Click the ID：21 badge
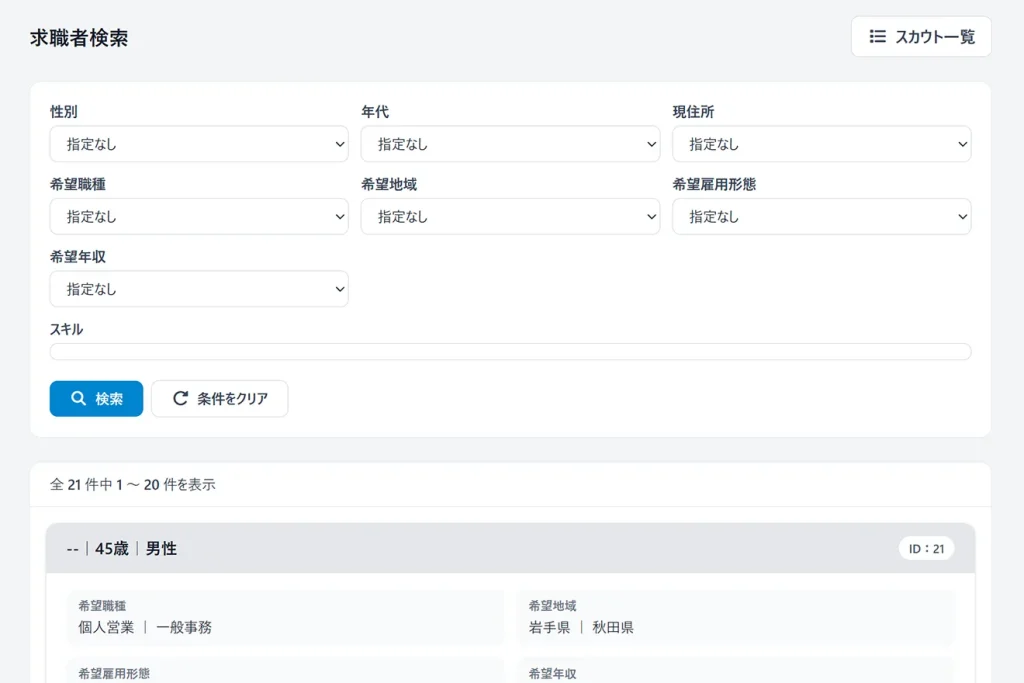 click(x=926, y=549)
